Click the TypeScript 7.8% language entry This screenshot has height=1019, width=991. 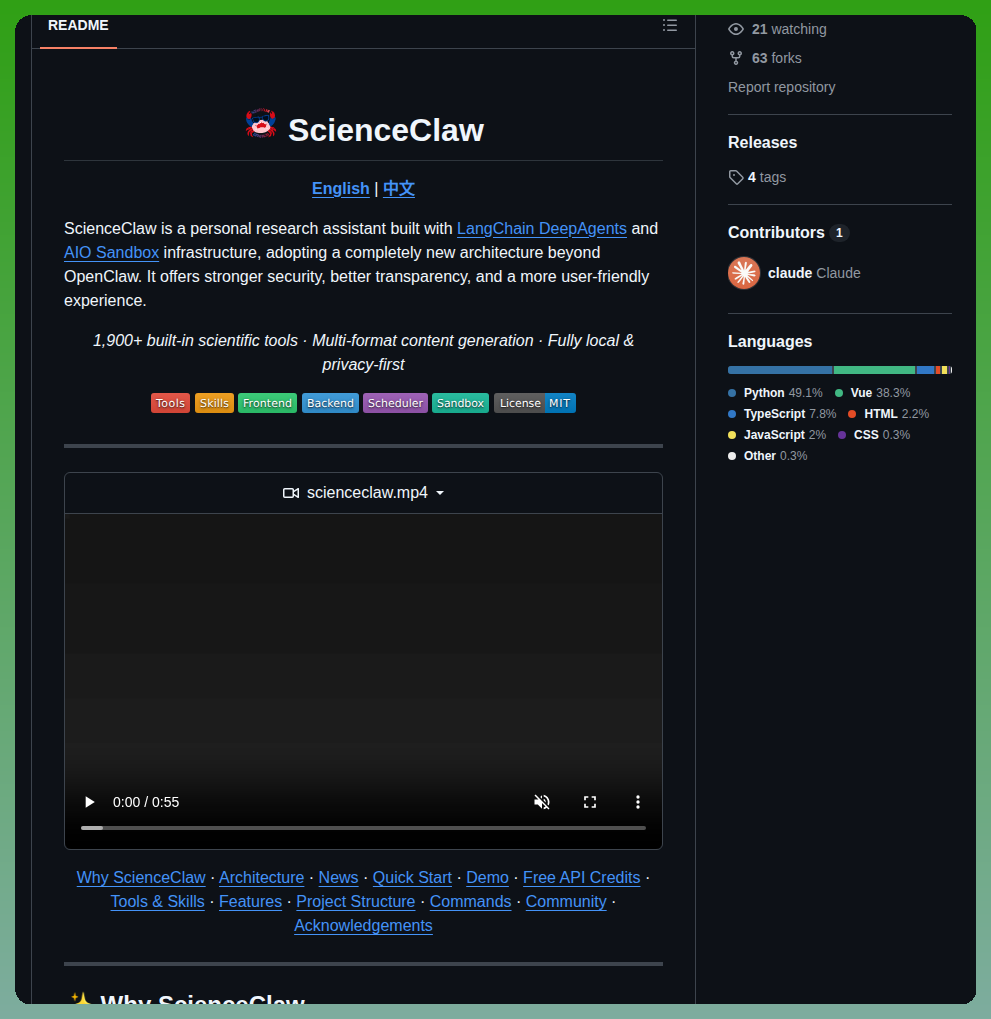(x=782, y=413)
